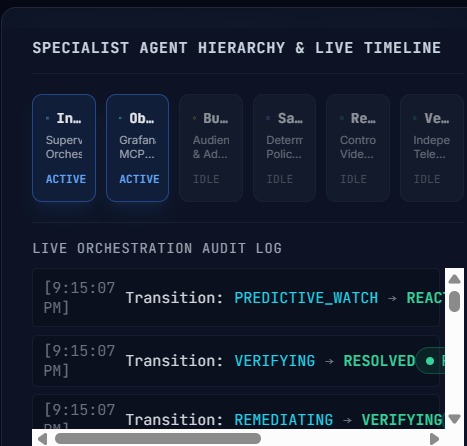Select the active 'Ob...' Grafana MCP agent card
Image resolution: width=467 pixels, height=446 pixels.
coord(137,148)
